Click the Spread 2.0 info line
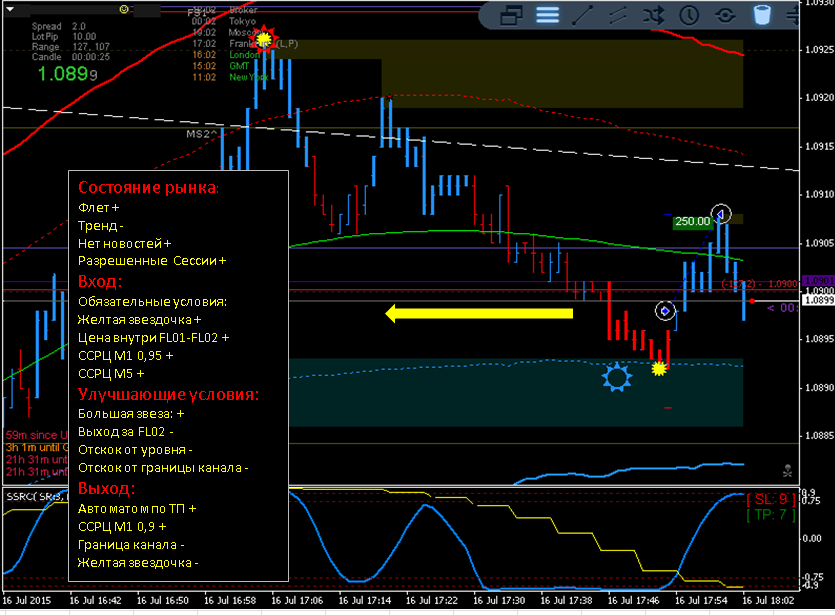This screenshot has height=615, width=835. pos(59,26)
